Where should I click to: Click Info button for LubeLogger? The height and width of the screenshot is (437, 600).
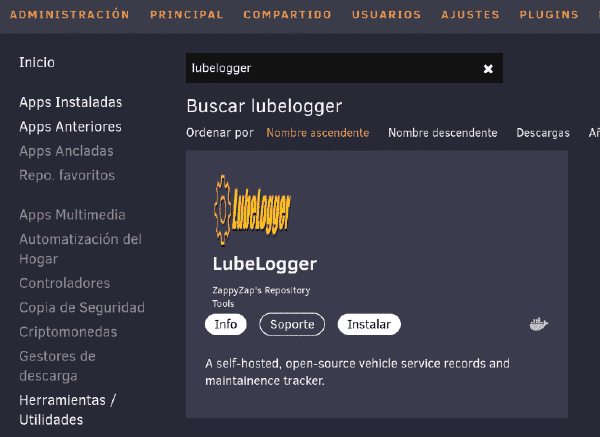[225, 324]
